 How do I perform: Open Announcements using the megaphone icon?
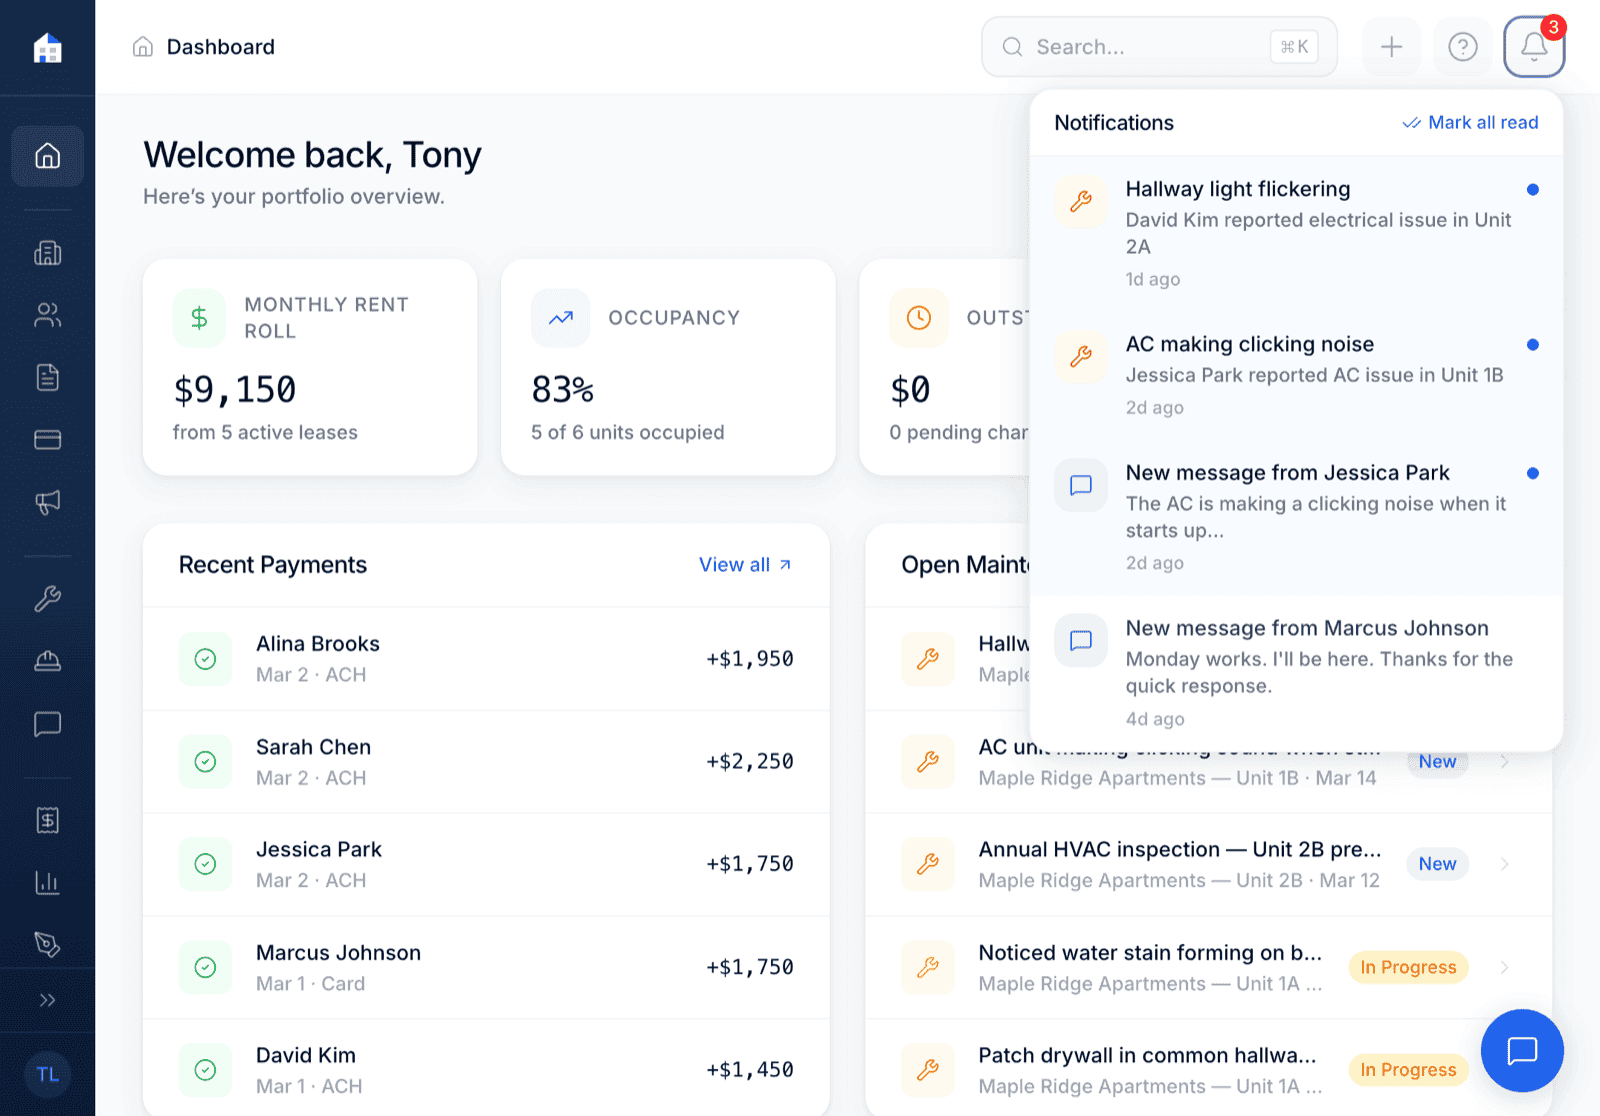point(47,502)
